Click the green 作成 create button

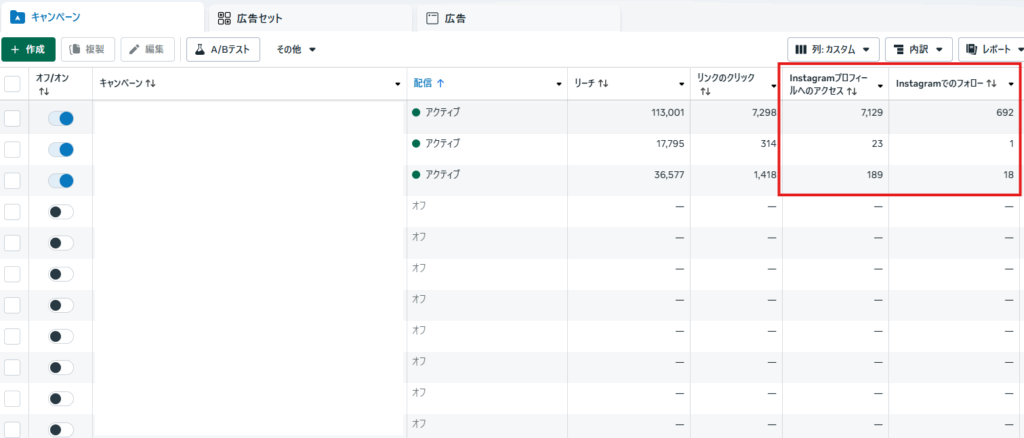point(28,49)
